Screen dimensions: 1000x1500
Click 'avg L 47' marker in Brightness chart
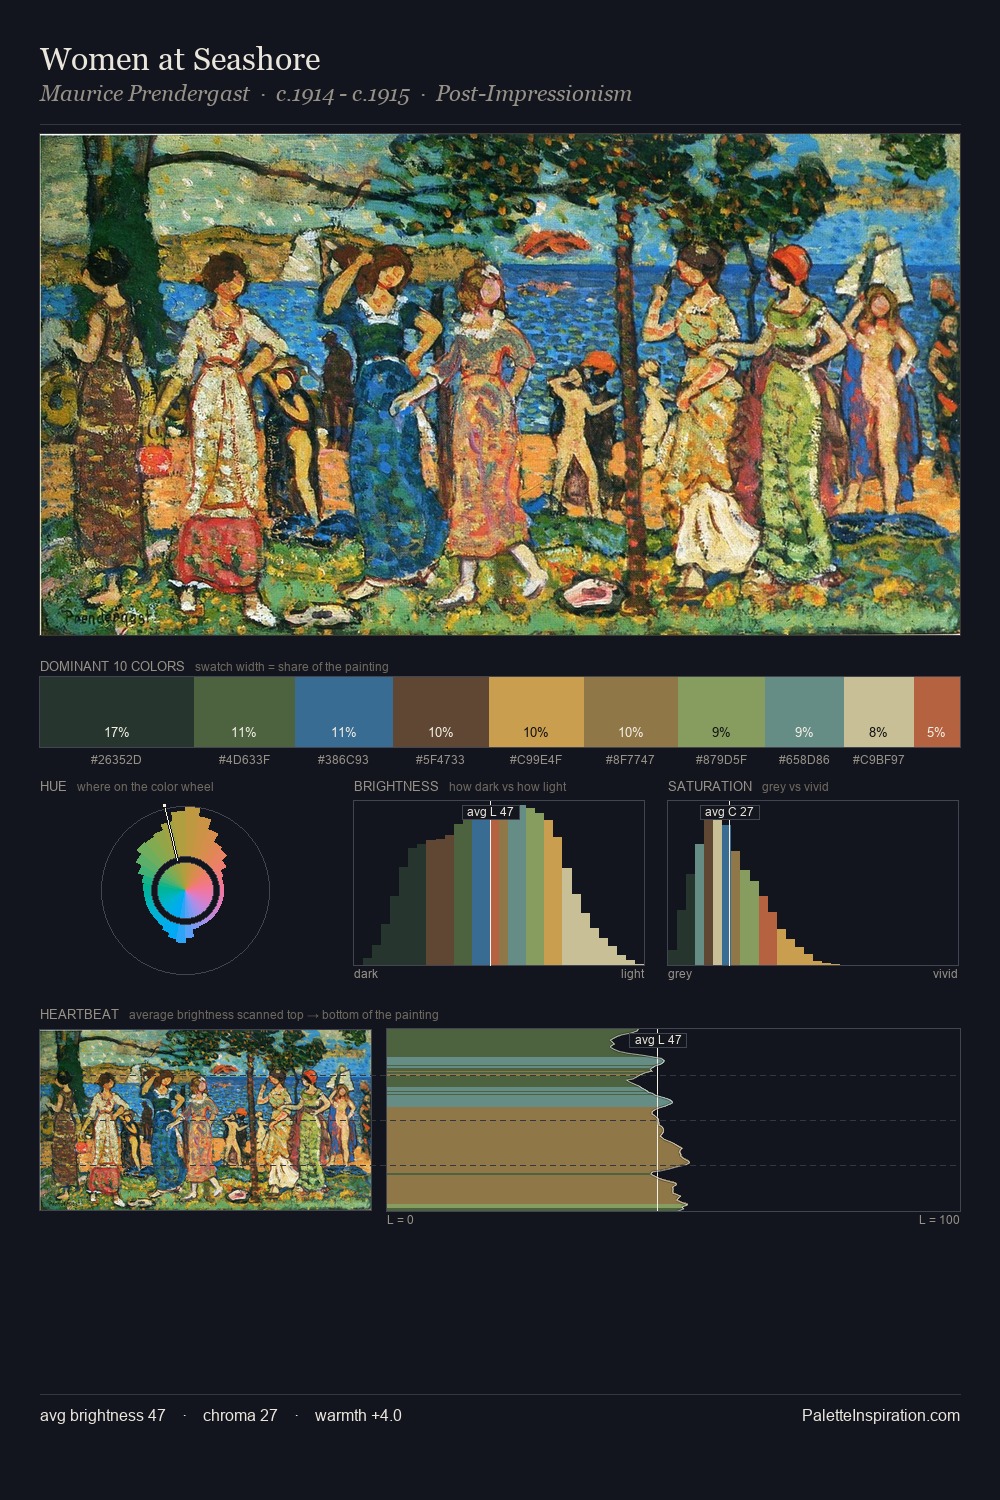click(x=490, y=812)
